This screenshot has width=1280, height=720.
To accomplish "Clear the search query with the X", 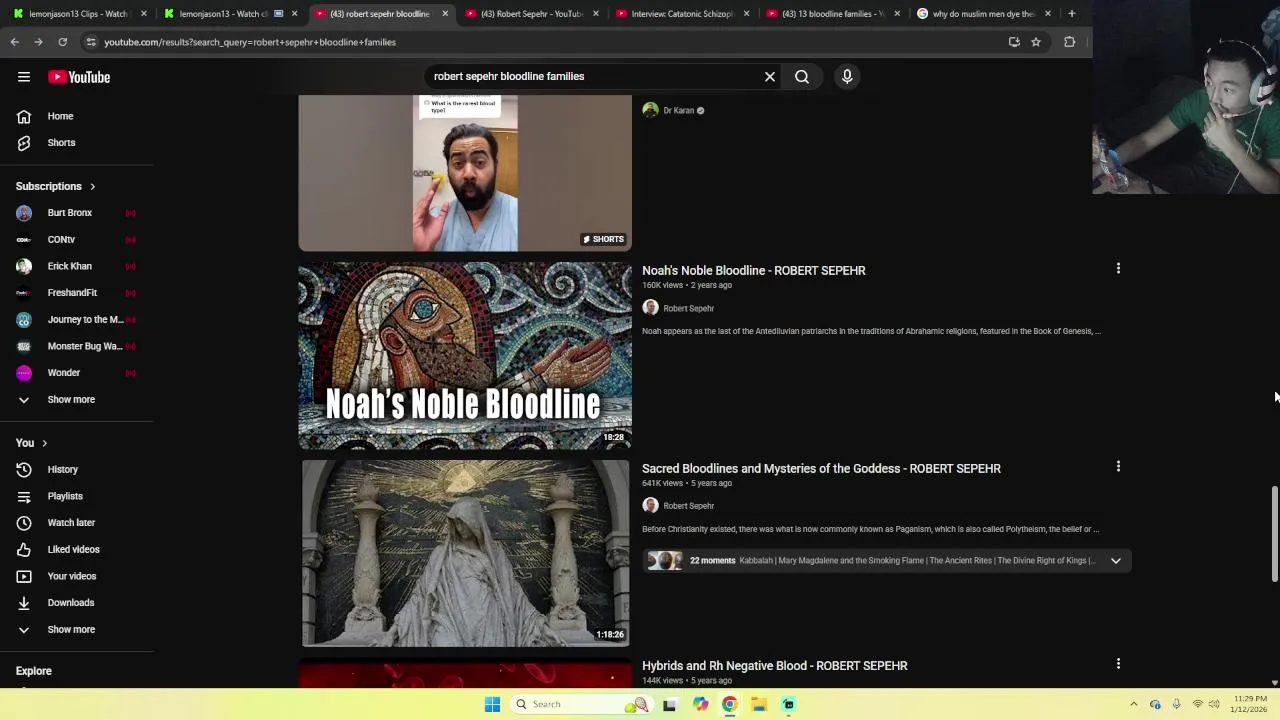I will click(x=770, y=76).
